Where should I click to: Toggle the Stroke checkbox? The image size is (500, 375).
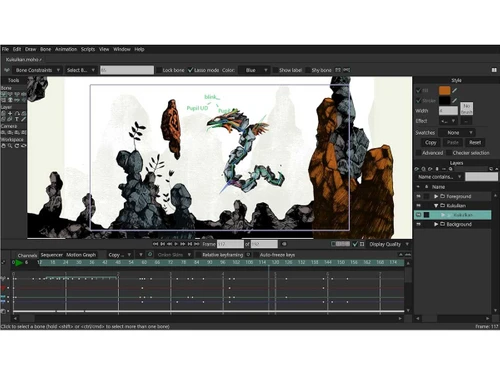[418, 100]
